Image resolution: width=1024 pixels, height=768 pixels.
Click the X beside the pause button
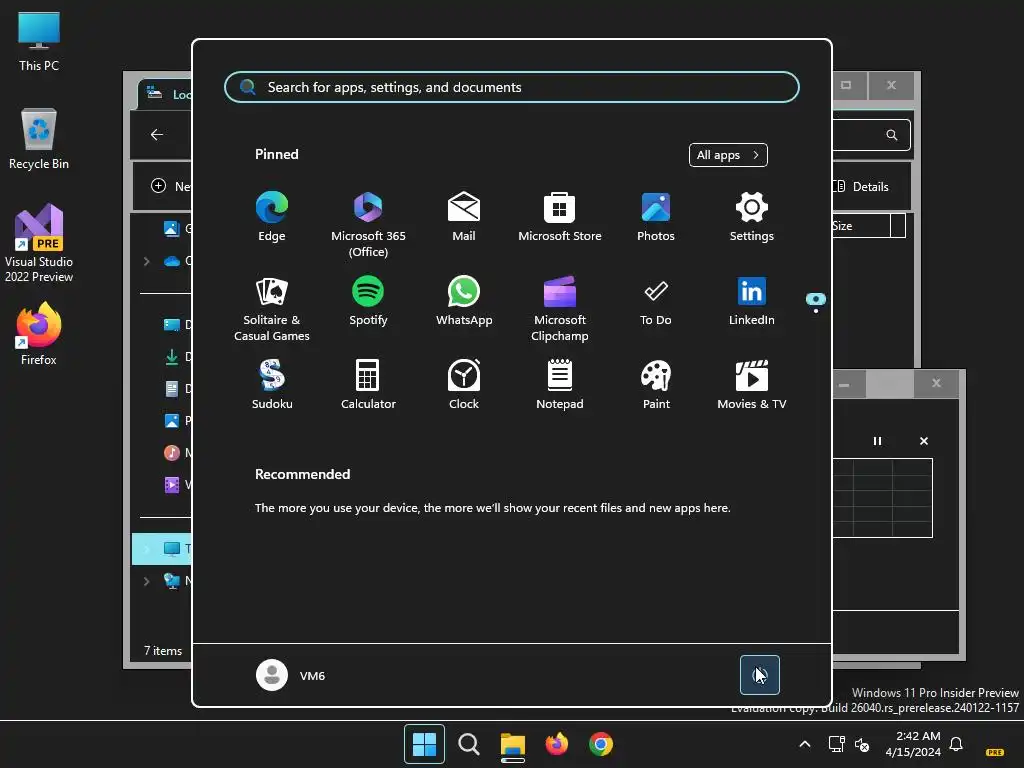(923, 441)
